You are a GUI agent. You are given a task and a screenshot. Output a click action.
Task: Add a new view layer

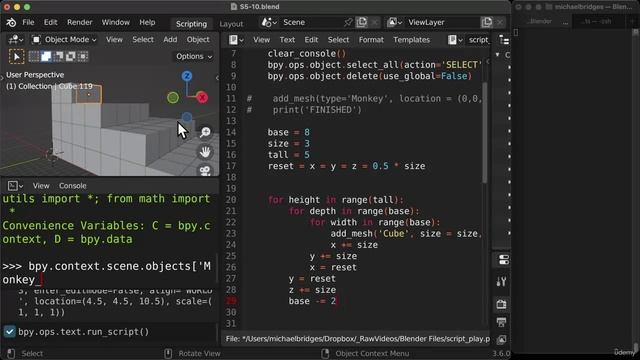pyautogui.click(x=487, y=22)
